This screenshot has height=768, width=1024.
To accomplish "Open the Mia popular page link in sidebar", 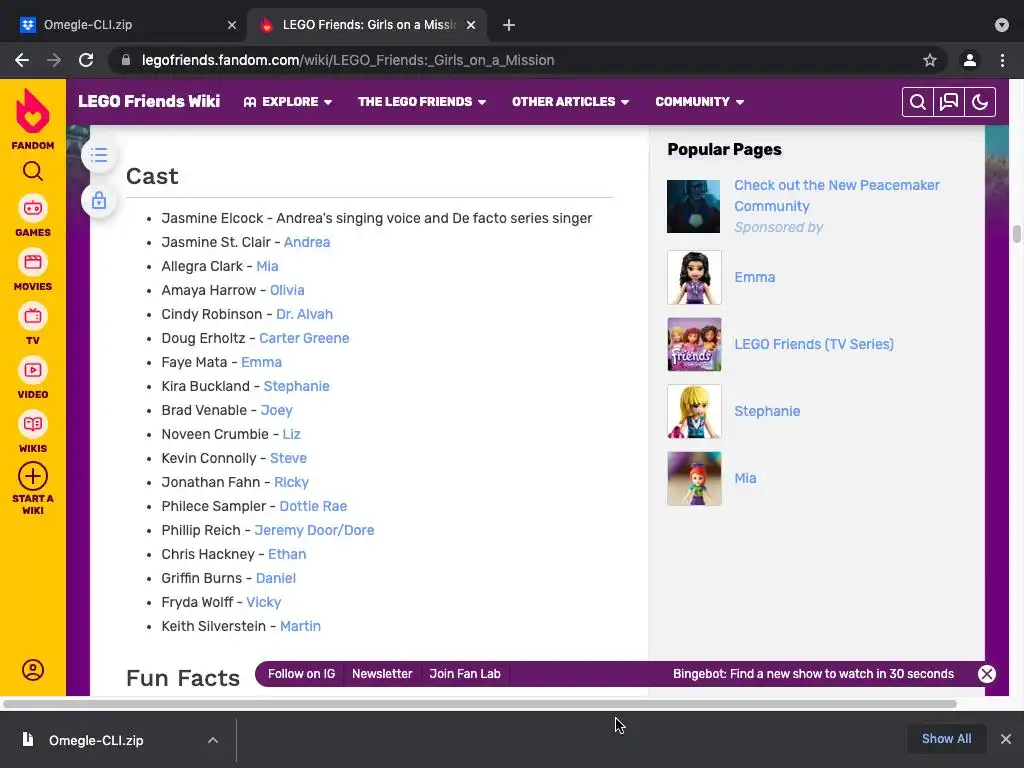I will [745, 478].
